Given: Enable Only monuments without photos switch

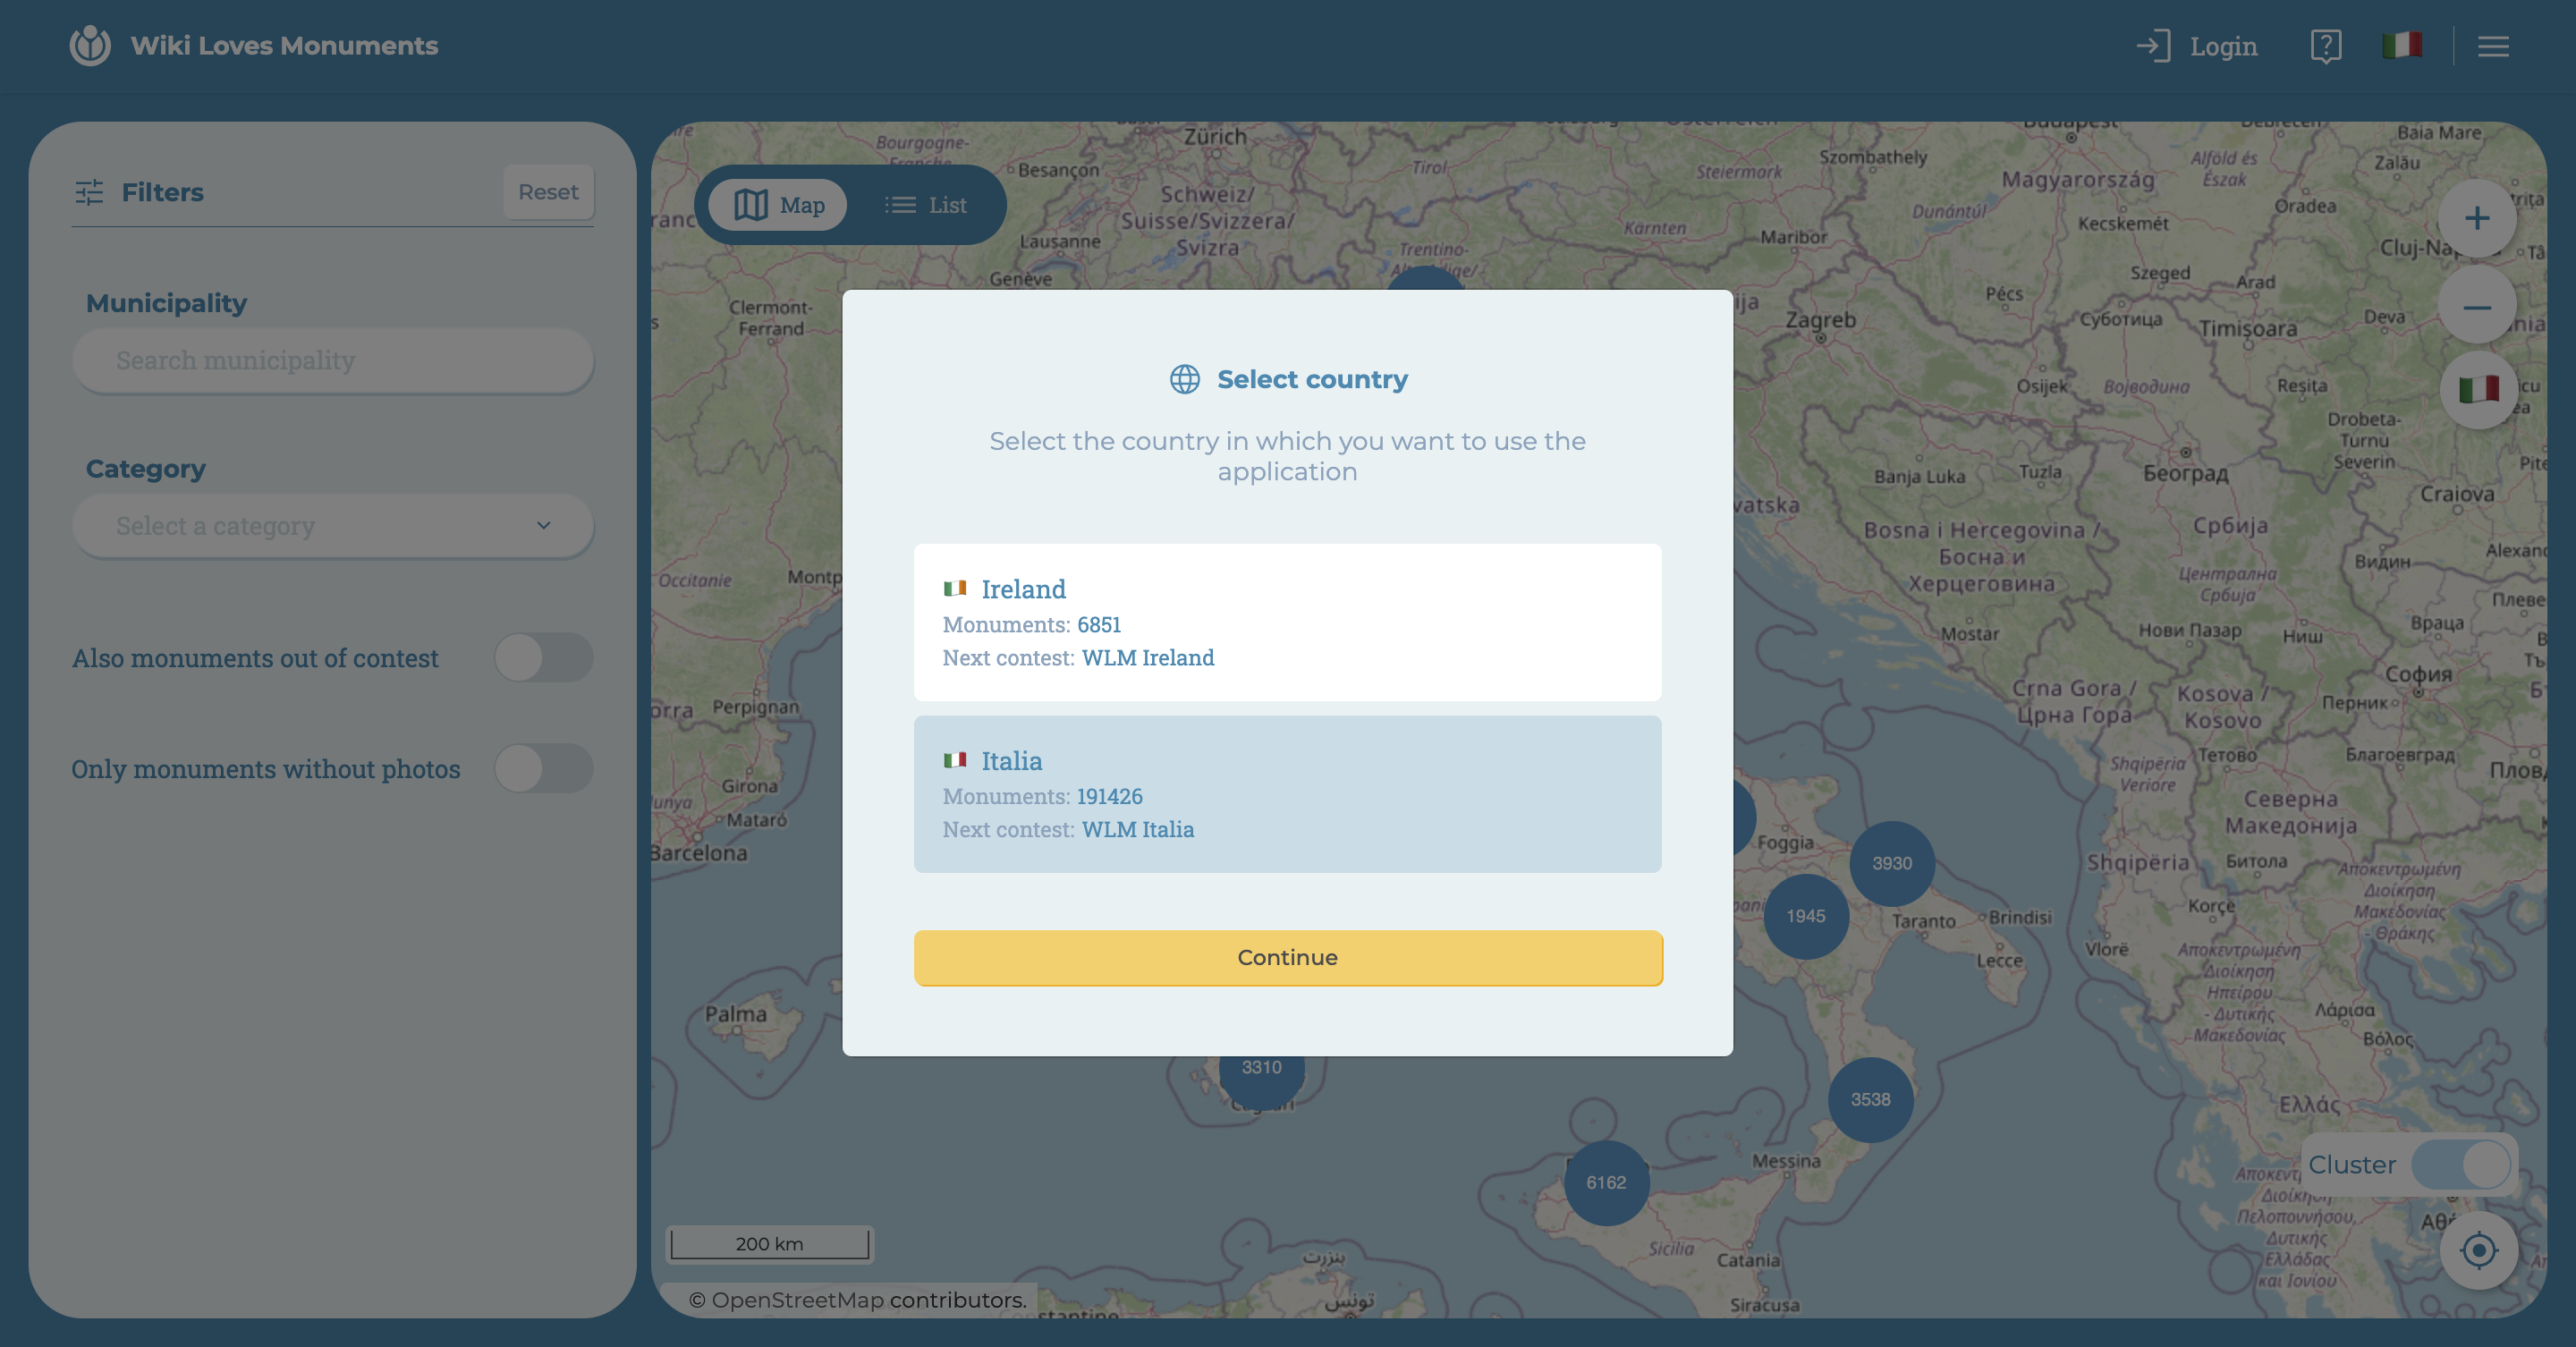Looking at the screenshot, I should [543, 769].
